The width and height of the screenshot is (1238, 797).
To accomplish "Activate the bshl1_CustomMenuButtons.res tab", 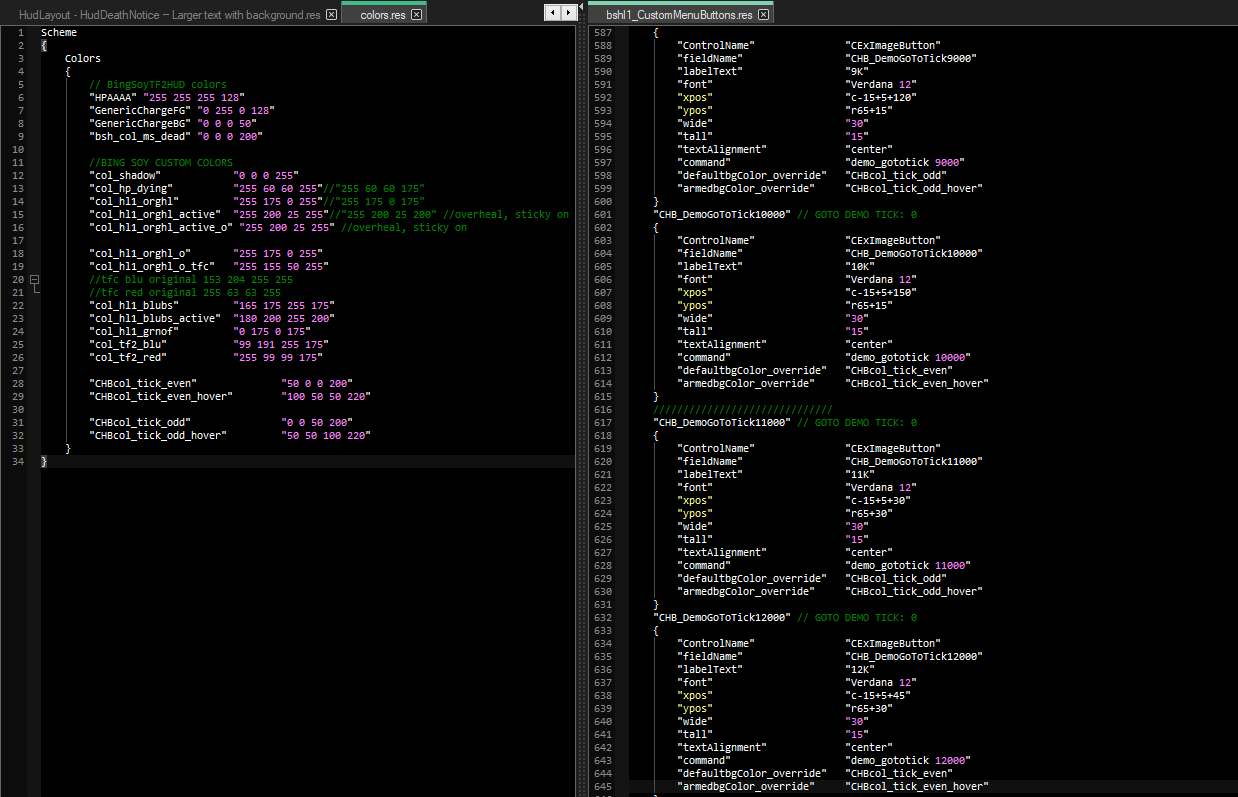I will [x=679, y=15].
